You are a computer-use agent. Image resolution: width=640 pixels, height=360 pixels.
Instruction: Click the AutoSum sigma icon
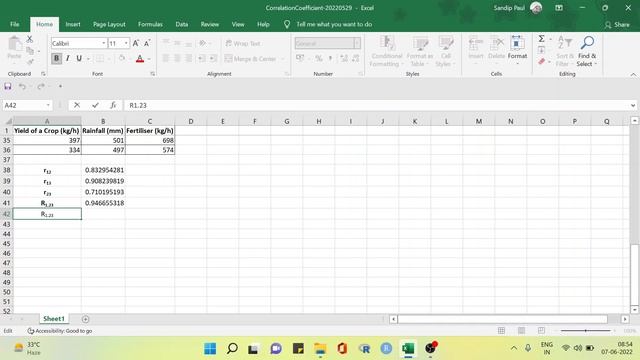(x=541, y=39)
